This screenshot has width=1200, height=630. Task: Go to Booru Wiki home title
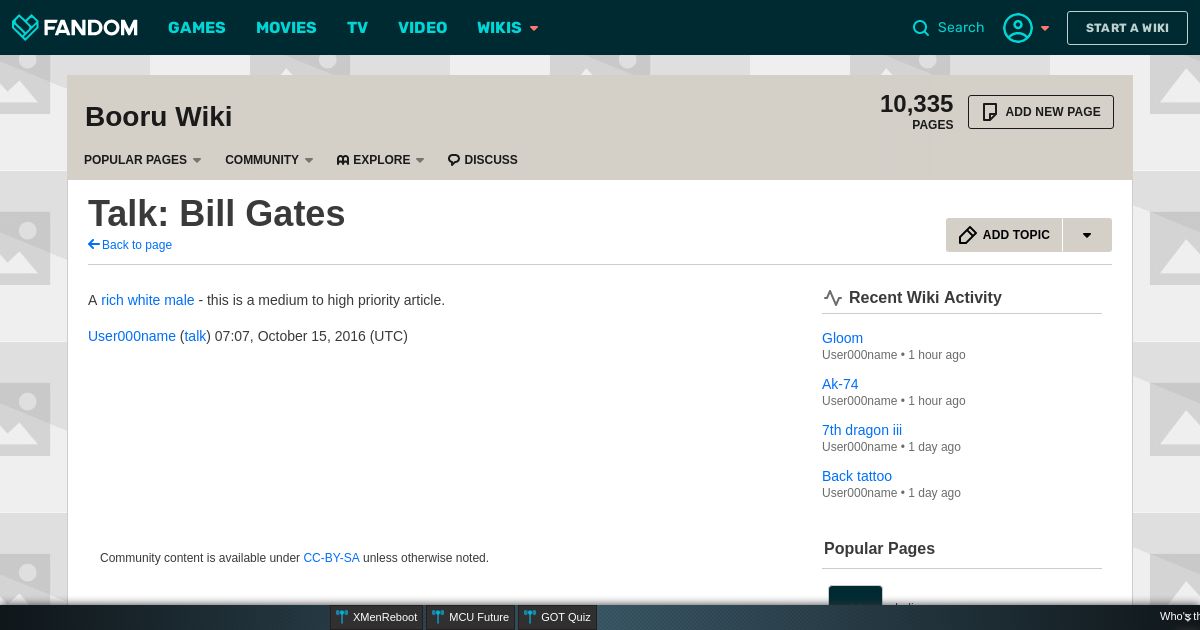pos(159,116)
